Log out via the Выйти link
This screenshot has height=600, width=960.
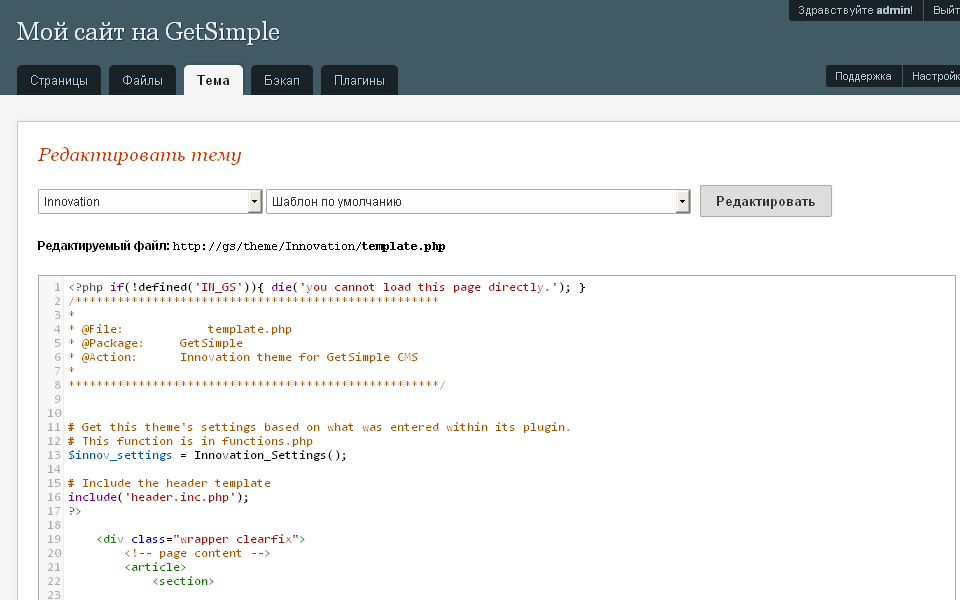pos(945,10)
